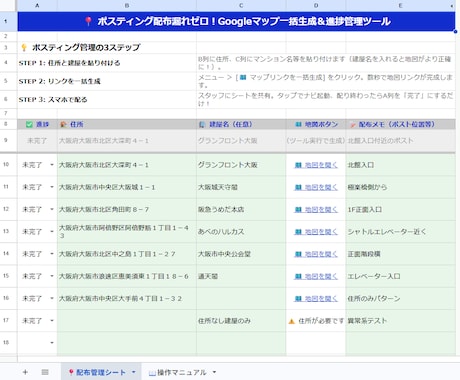
Task: Open status dropdown in row 13
Action: (x=52, y=232)
